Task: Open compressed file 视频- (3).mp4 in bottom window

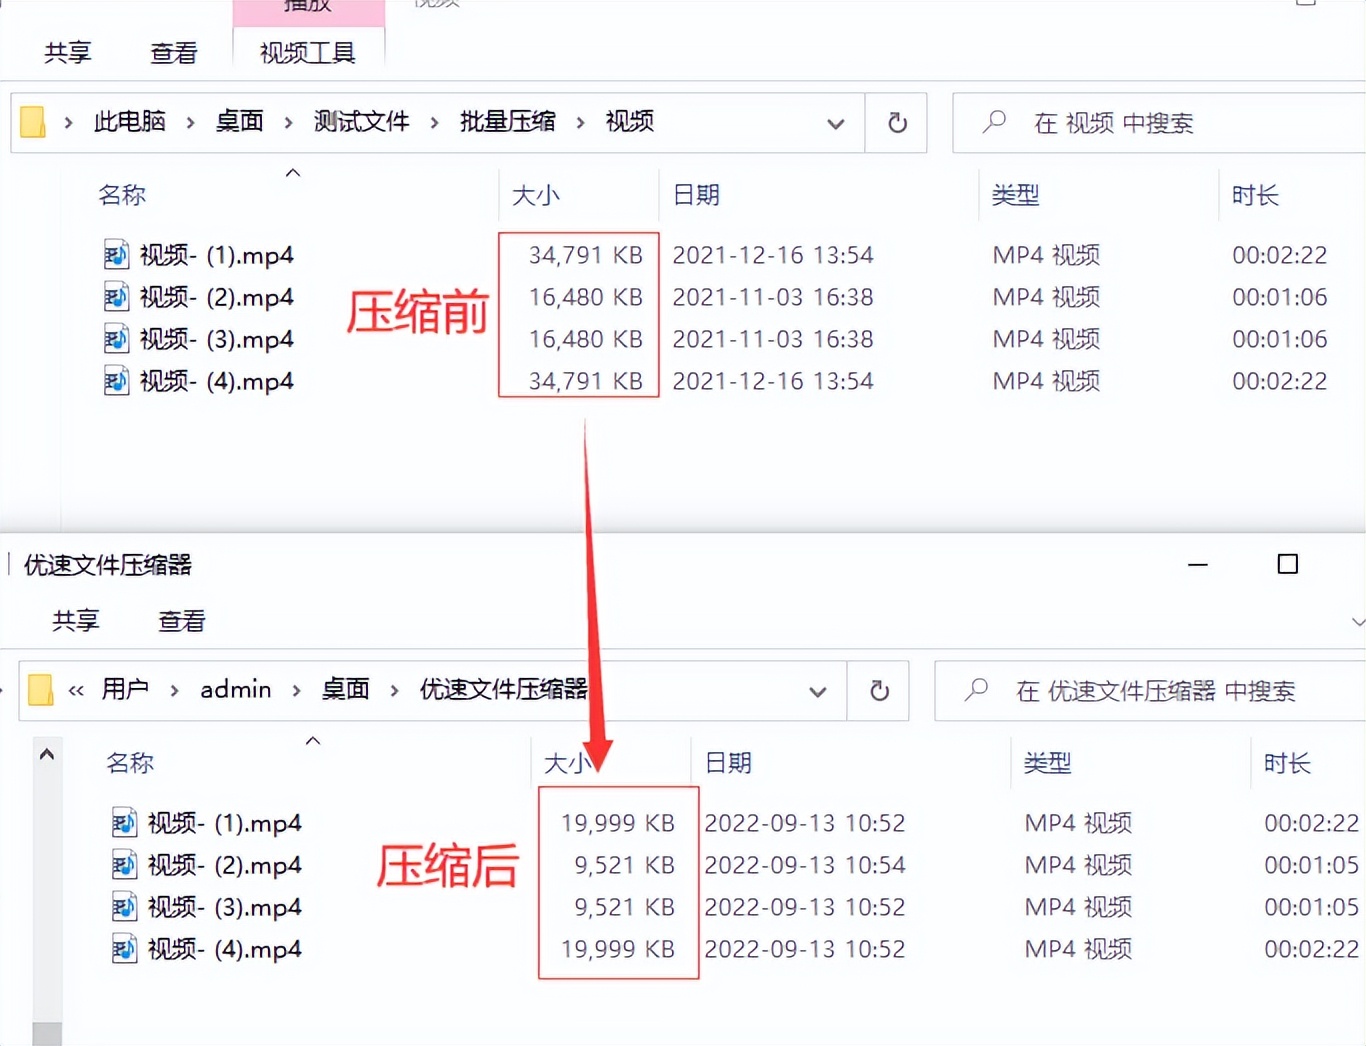Action: pyautogui.click(x=224, y=907)
